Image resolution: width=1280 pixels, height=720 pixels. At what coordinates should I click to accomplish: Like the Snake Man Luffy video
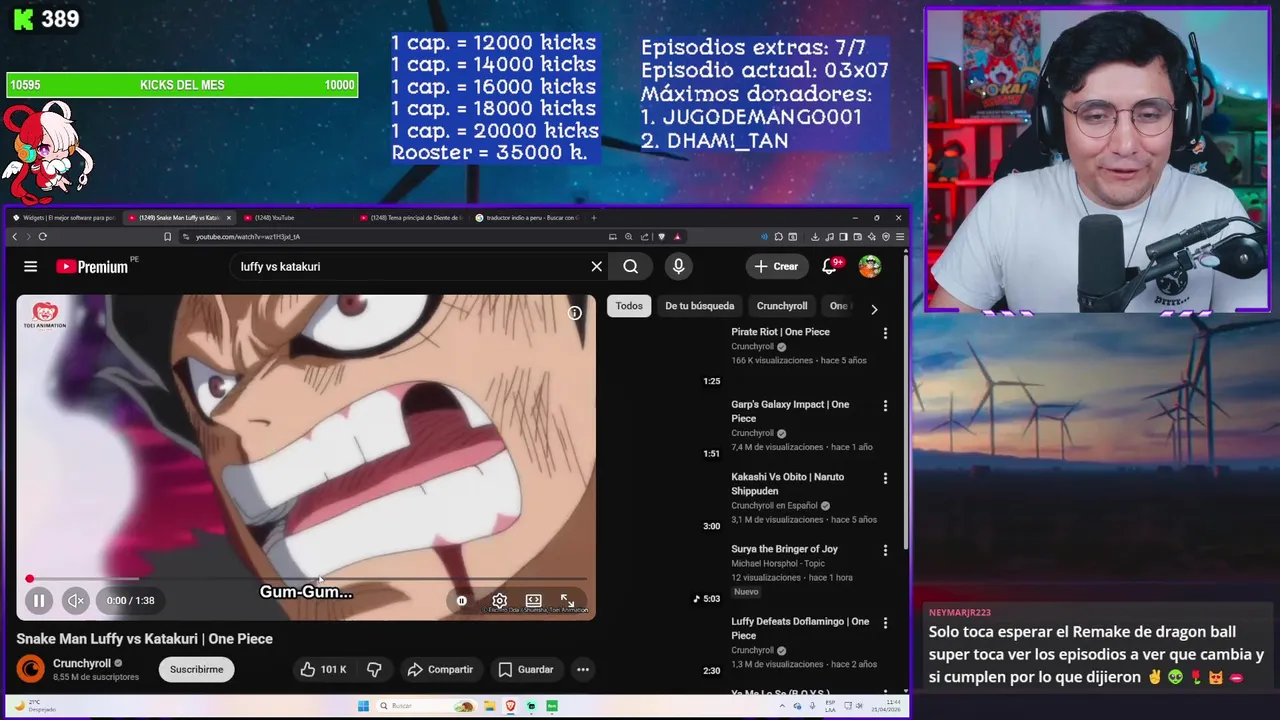click(x=323, y=669)
